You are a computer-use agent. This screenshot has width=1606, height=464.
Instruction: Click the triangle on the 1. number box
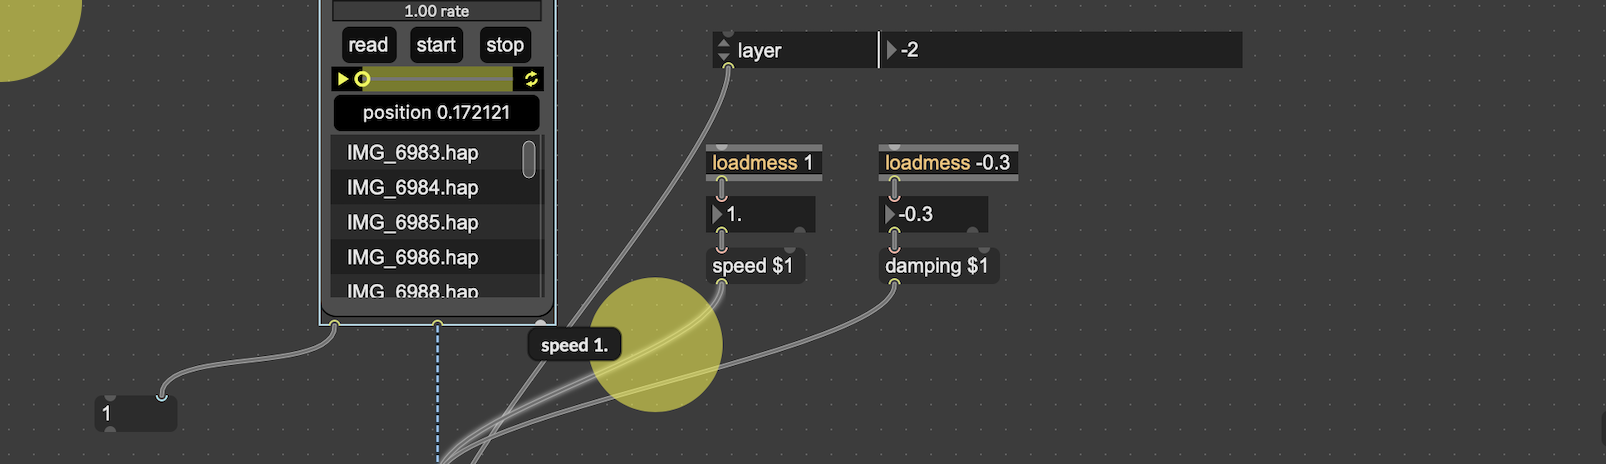[716, 215]
